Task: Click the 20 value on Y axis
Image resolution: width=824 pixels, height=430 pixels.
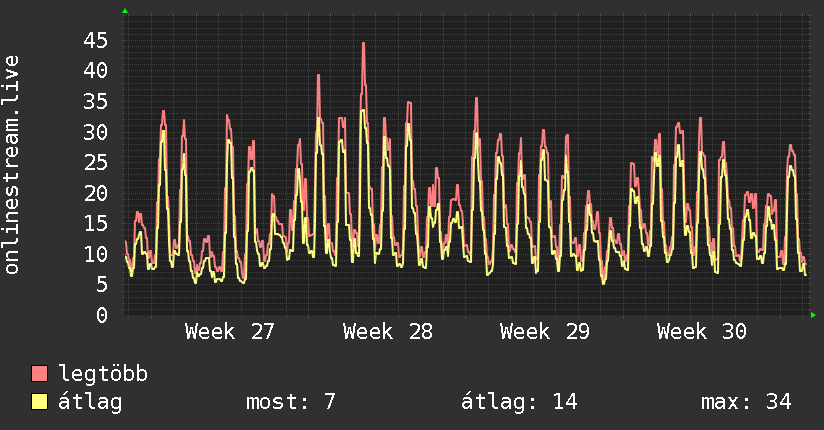Action: [x=96, y=193]
